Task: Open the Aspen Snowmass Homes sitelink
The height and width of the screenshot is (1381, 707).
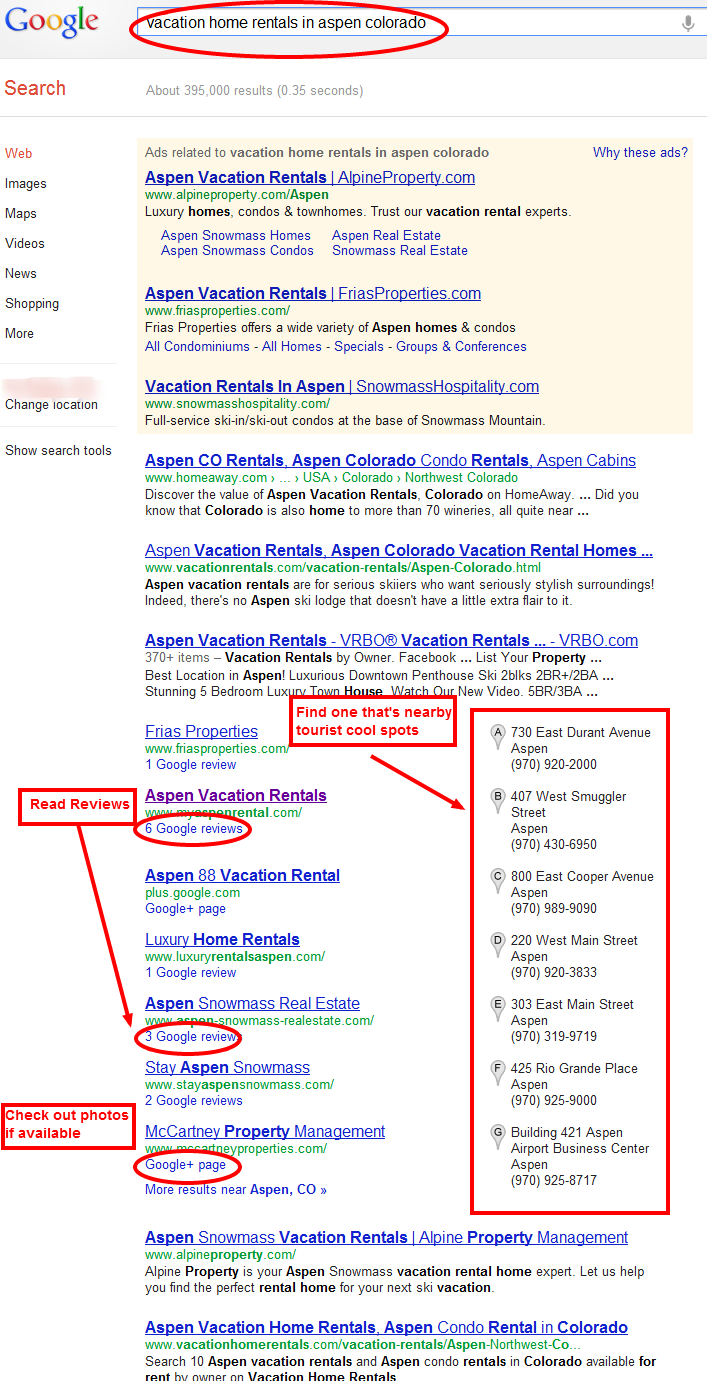Action: pyautogui.click(x=236, y=236)
